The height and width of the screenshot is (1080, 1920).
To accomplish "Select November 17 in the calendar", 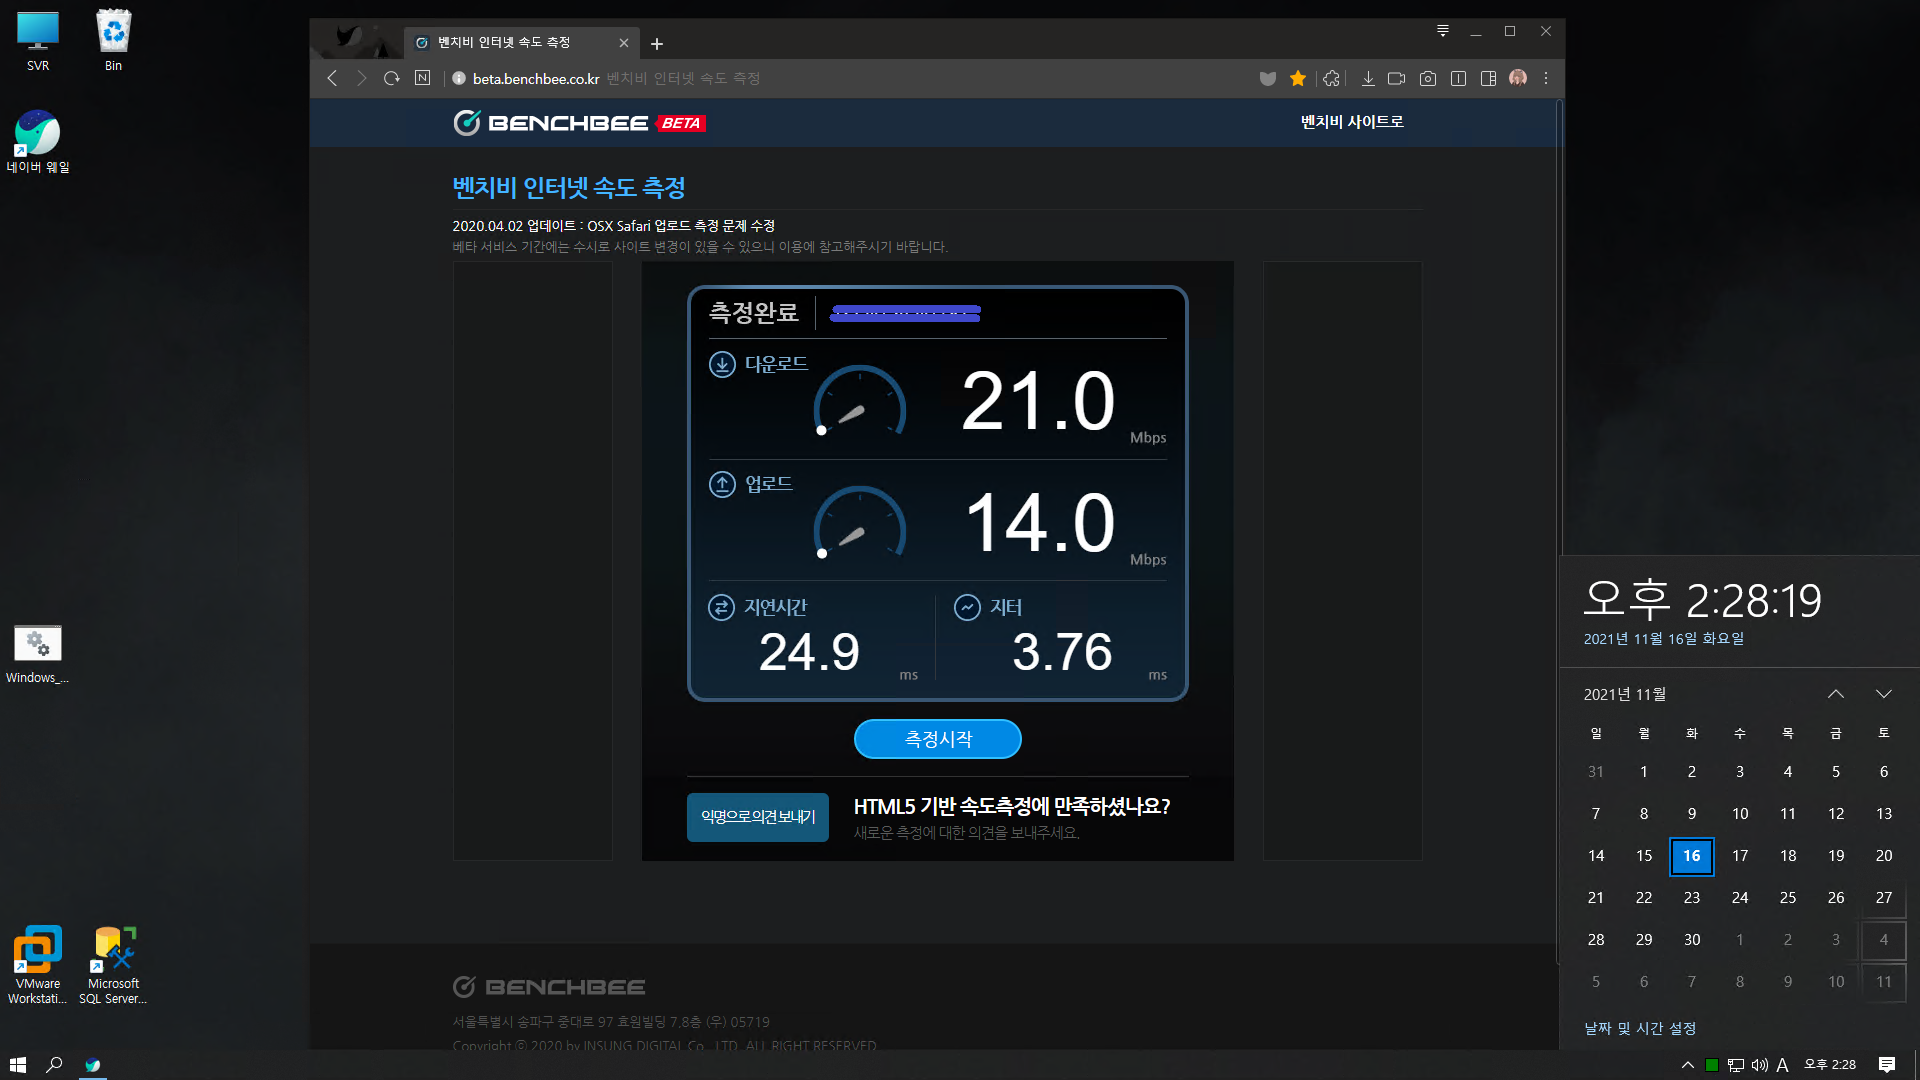I will pos(1740,856).
